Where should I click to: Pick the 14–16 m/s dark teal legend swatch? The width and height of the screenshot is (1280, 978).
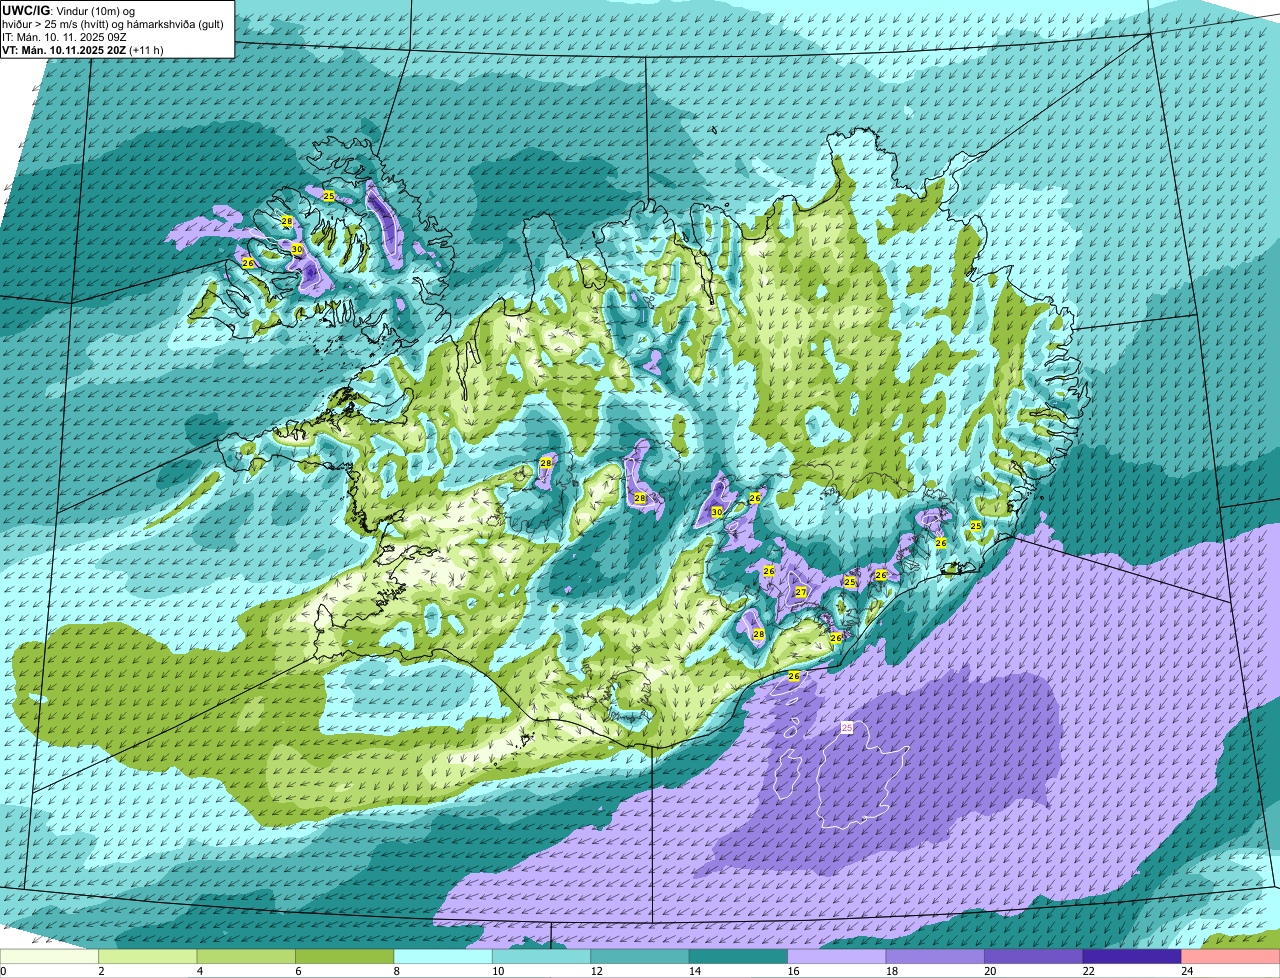tap(740, 956)
